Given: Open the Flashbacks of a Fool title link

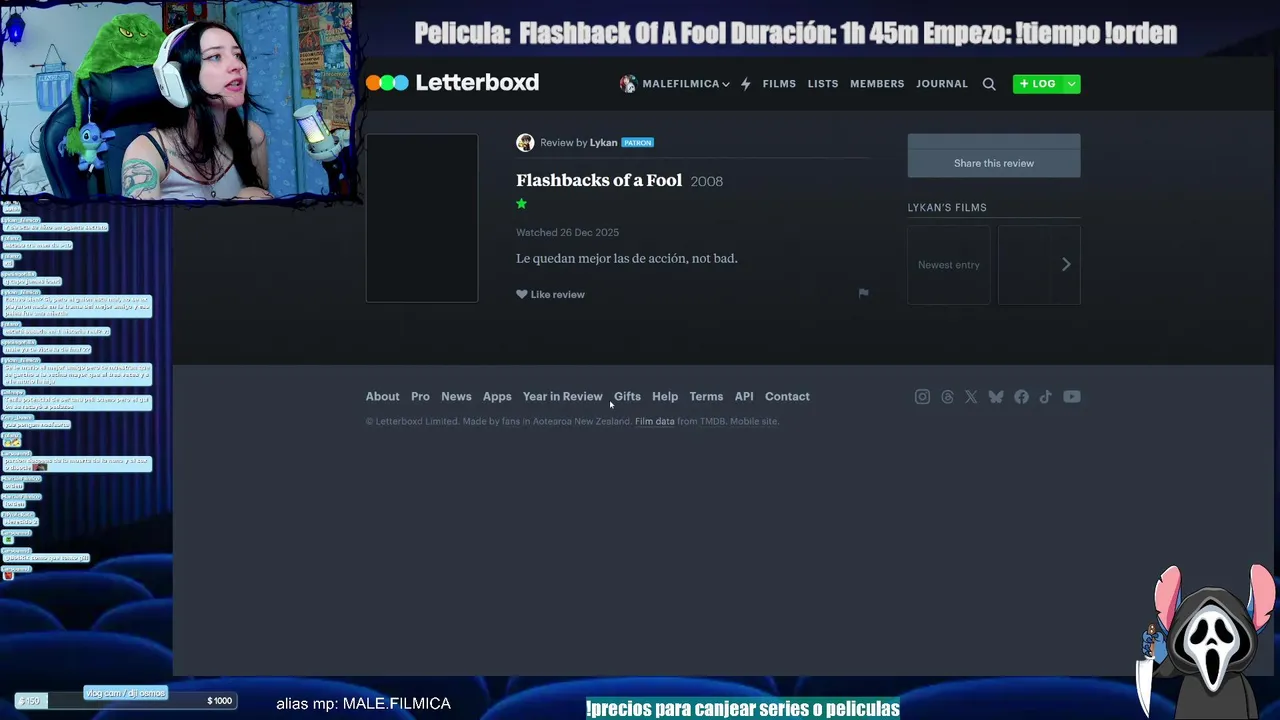Looking at the screenshot, I should (599, 181).
